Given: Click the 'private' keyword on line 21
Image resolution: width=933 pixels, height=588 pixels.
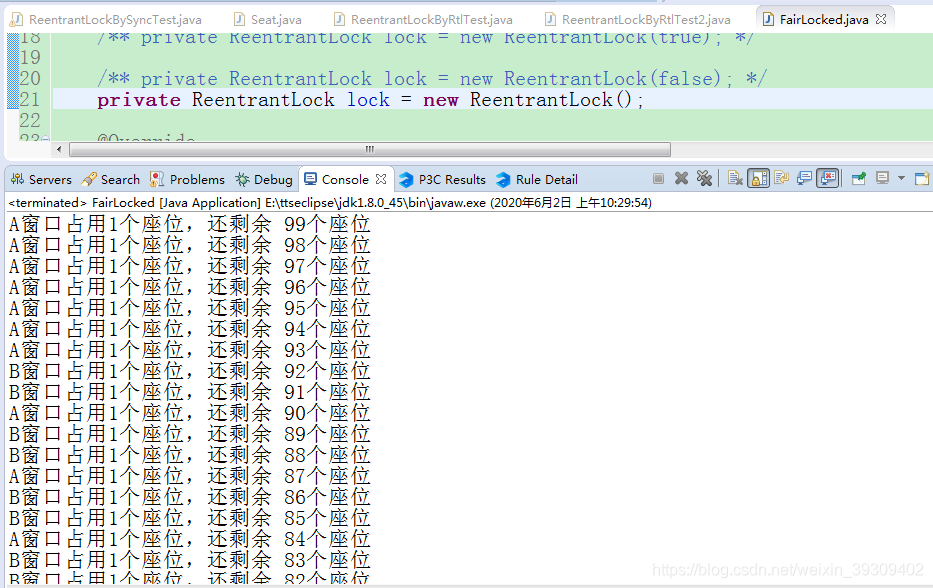Looking at the screenshot, I should [139, 100].
